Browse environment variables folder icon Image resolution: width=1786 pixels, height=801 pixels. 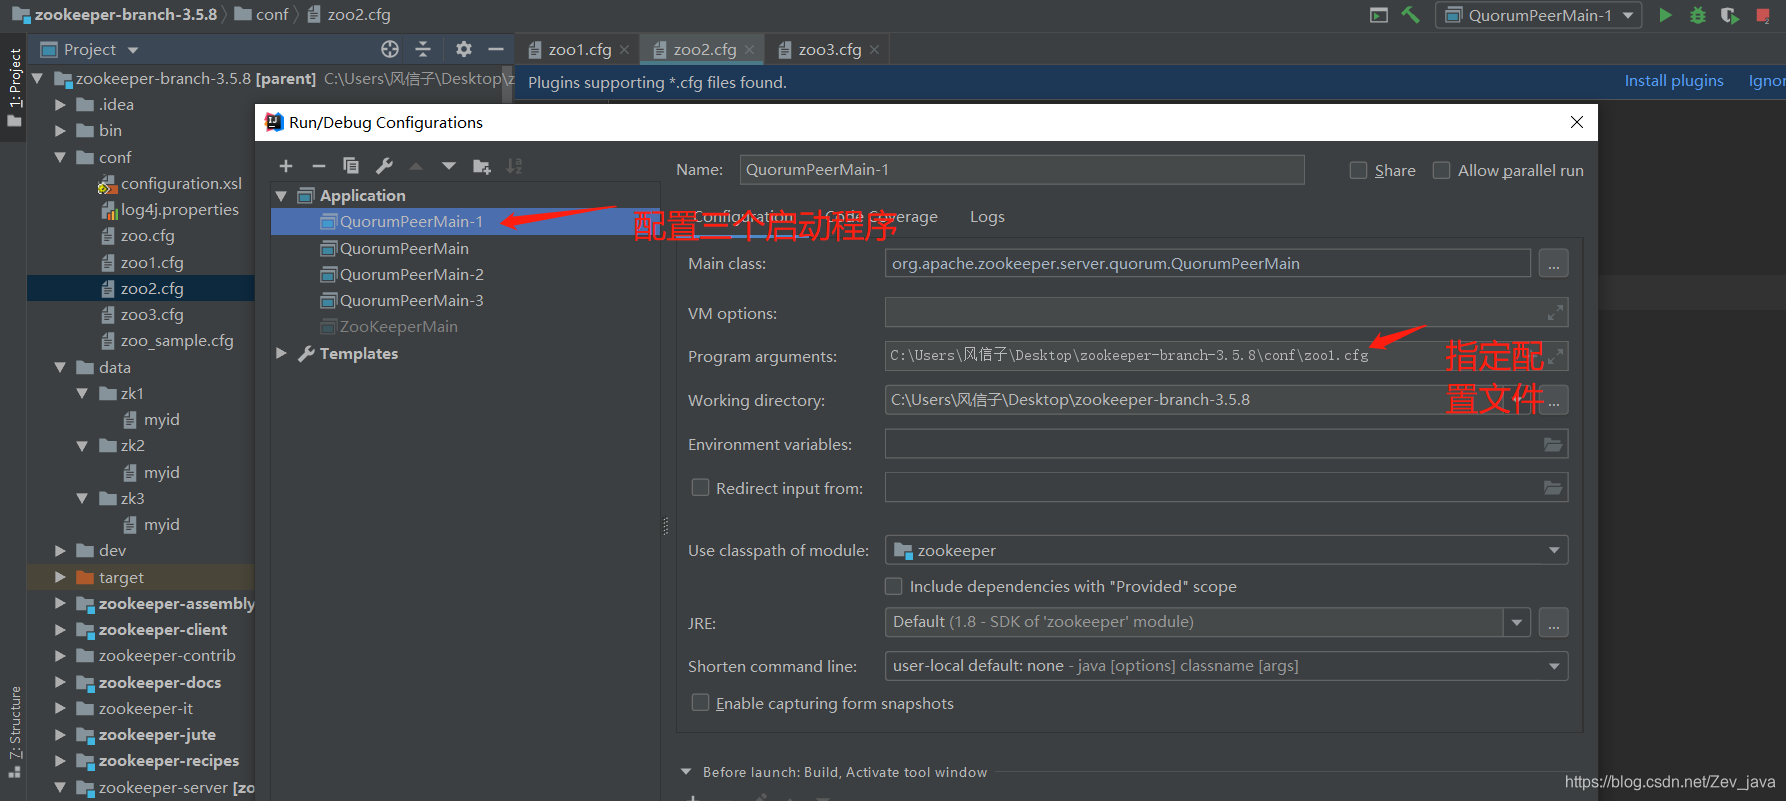(1553, 444)
